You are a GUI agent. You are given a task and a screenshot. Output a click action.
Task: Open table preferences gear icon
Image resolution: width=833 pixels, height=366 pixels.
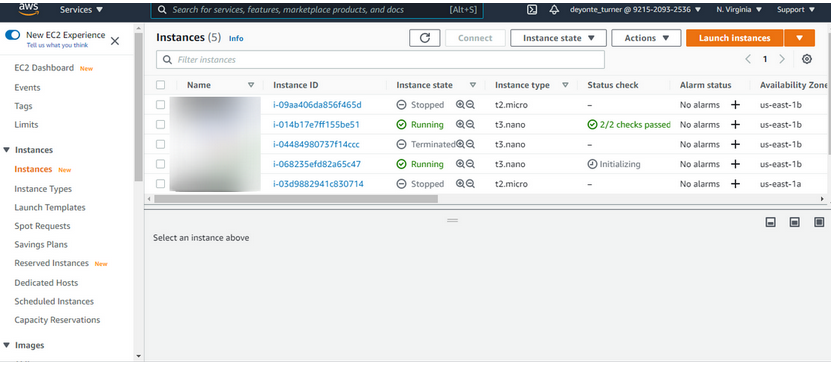tap(806, 59)
